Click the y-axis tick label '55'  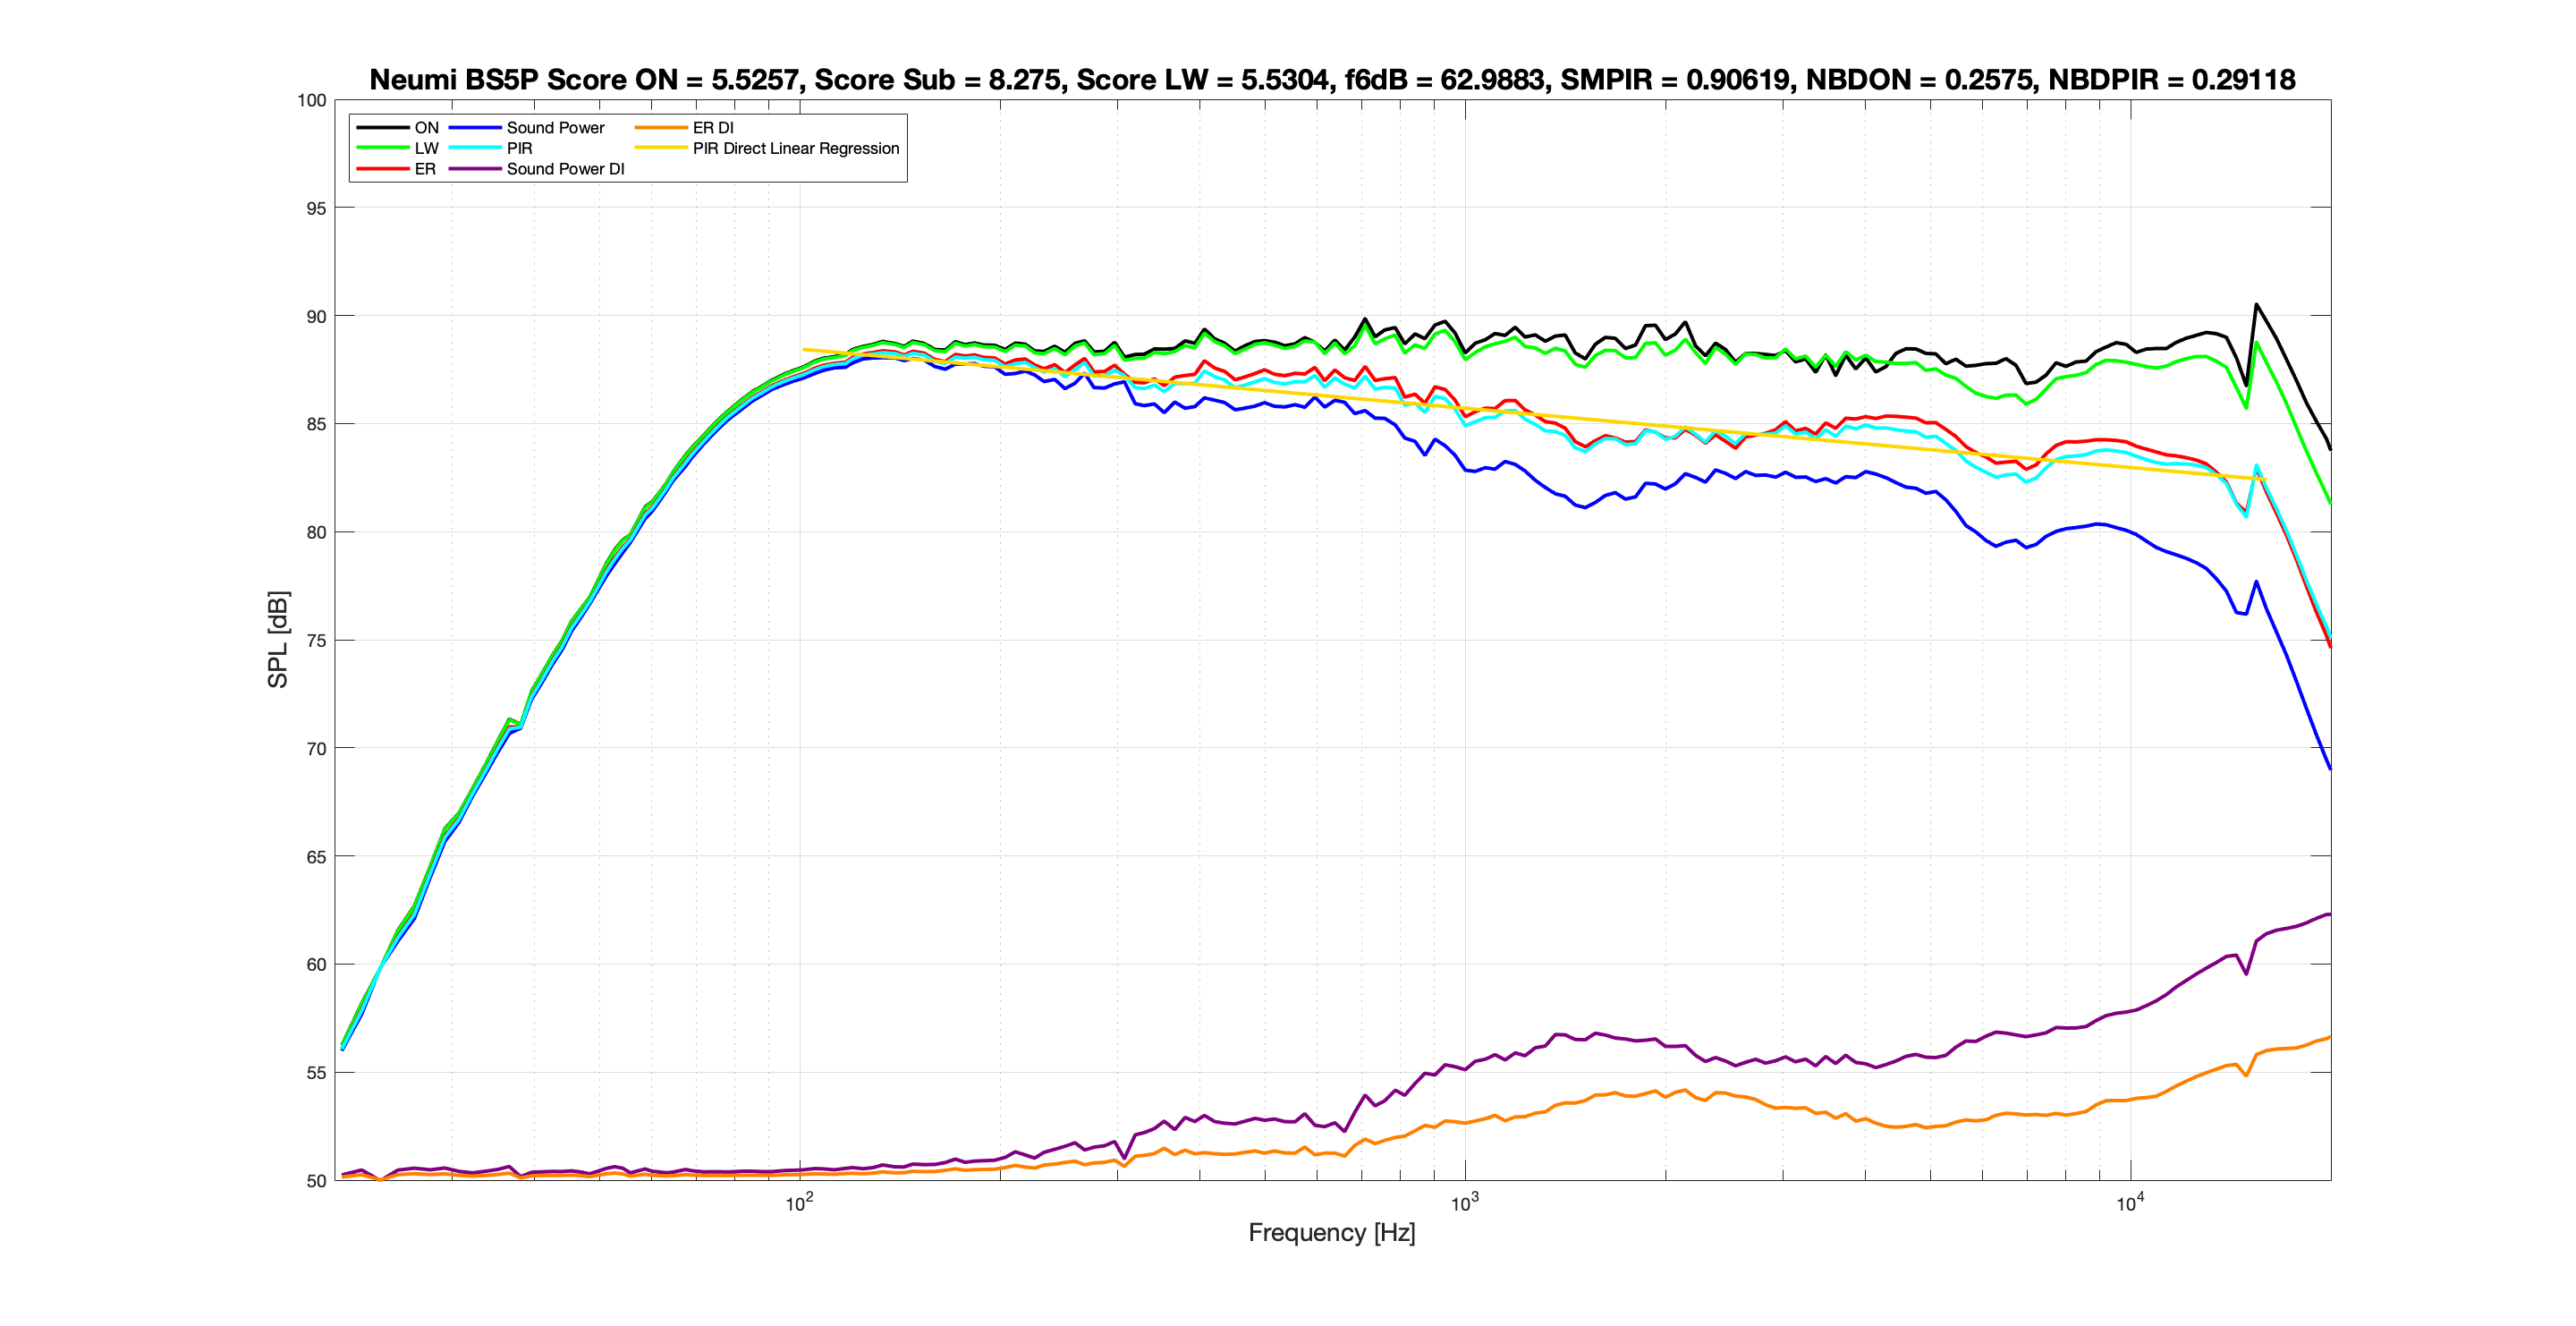(x=316, y=1073)
